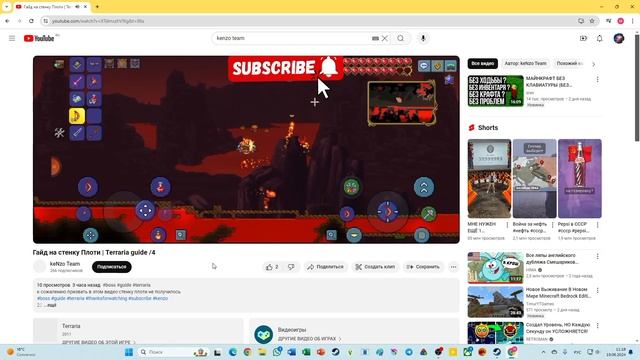Click the search magnifier button
Screen dimensions: 640x360
[400, 38]
